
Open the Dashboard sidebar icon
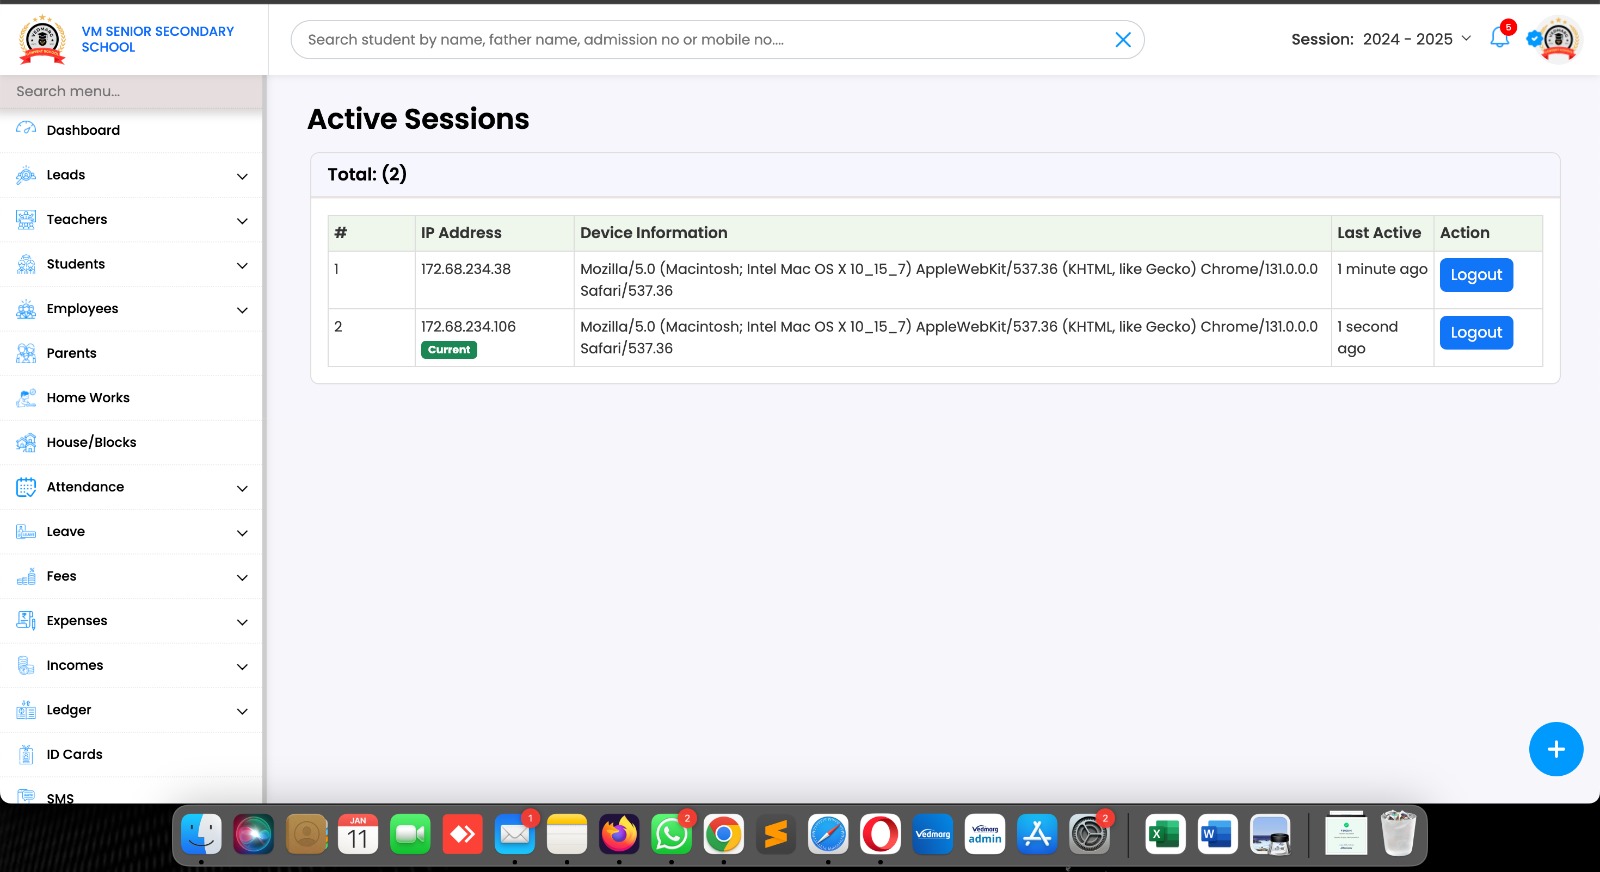pos(26,129)
